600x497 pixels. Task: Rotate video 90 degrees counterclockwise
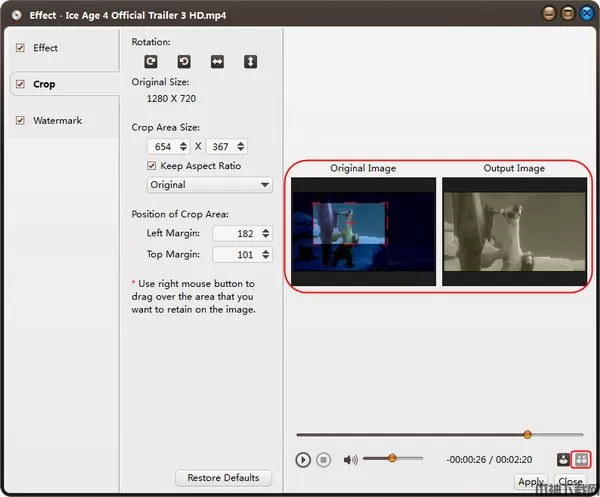(x=184, y=62)
